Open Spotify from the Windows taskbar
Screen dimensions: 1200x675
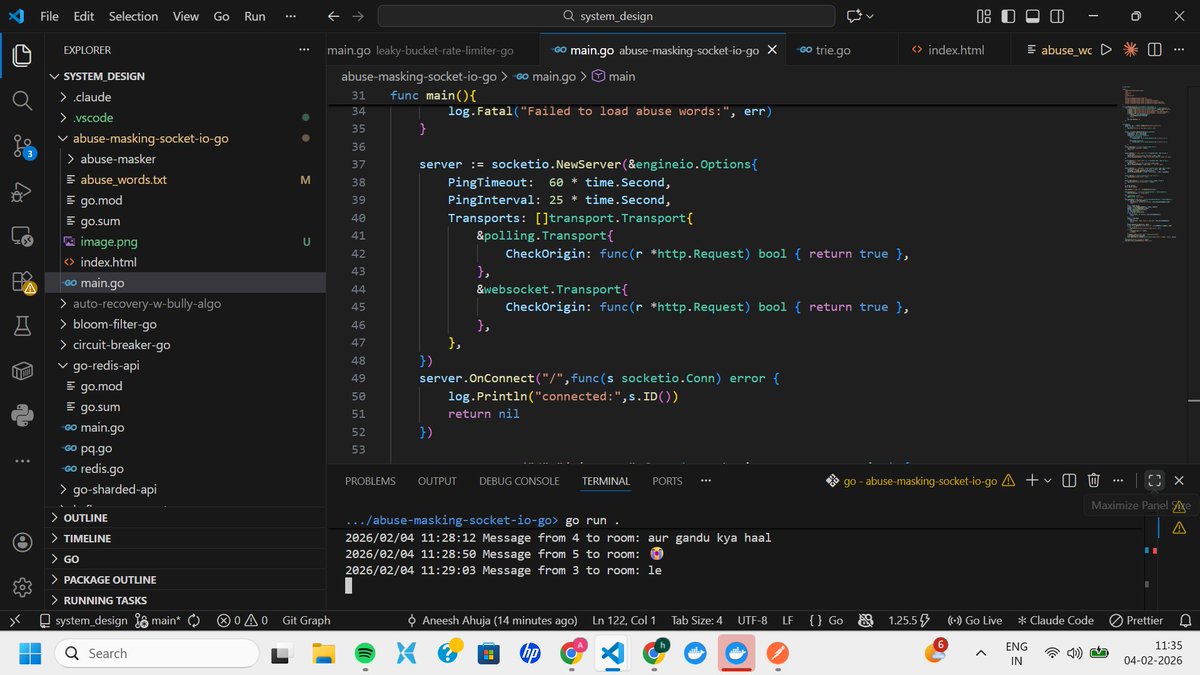point(365,653)
